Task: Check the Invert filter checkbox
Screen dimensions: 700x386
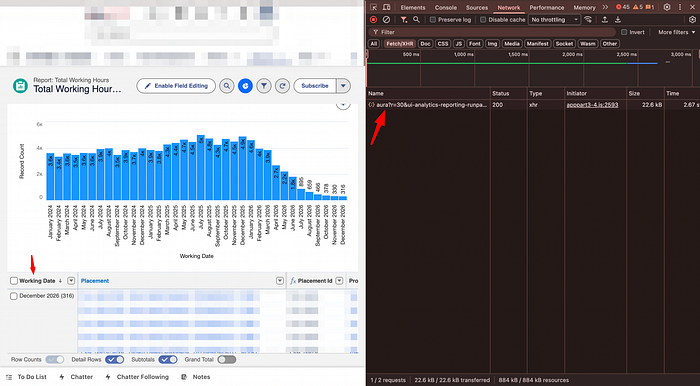Action: click(x=625, y=32)
